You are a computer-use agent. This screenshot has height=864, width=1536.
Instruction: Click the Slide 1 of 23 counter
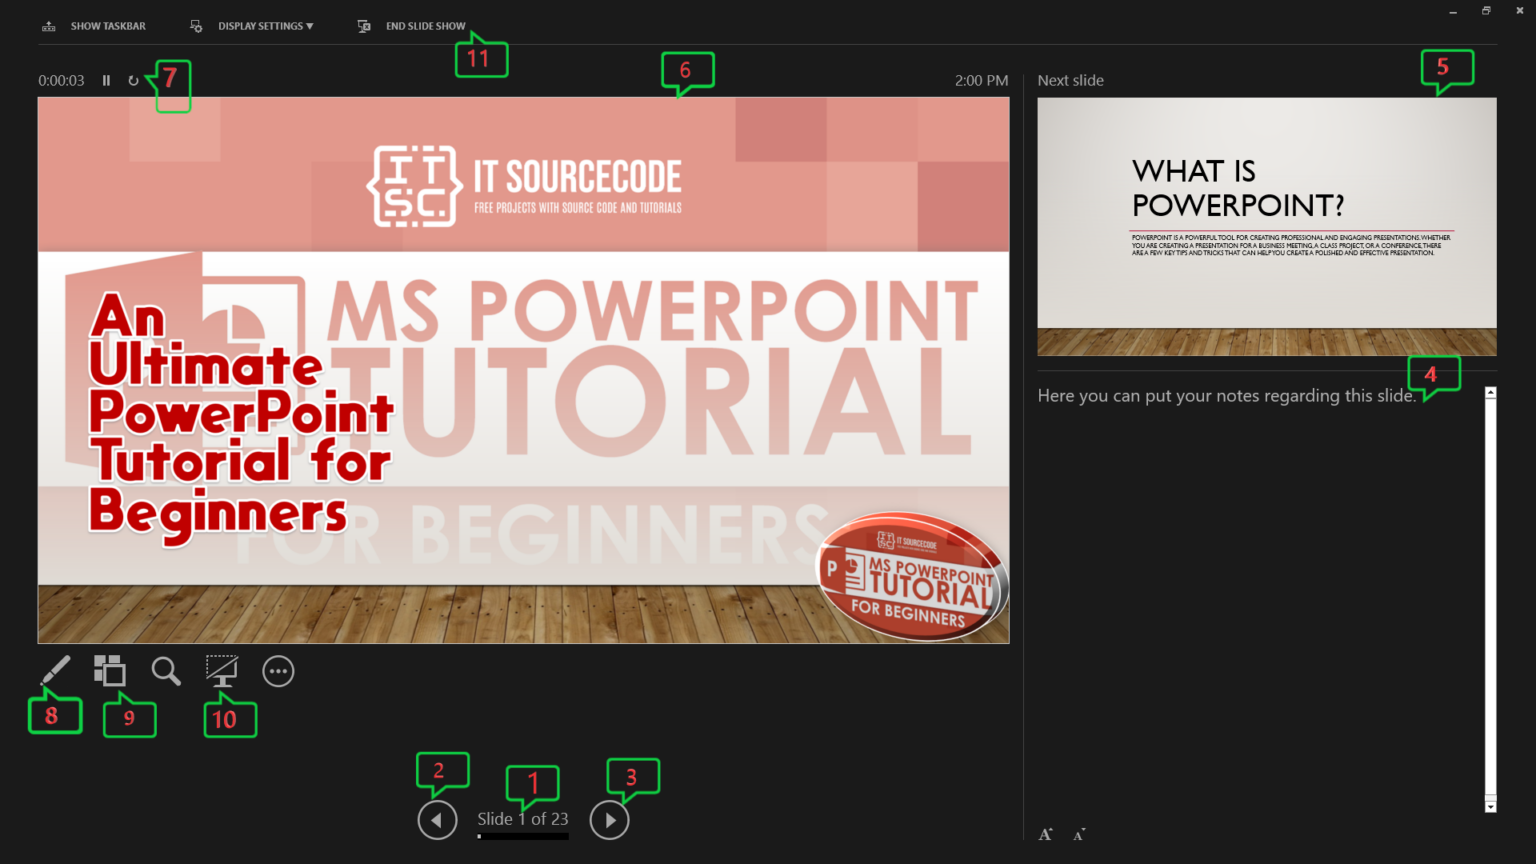[522, 818]
